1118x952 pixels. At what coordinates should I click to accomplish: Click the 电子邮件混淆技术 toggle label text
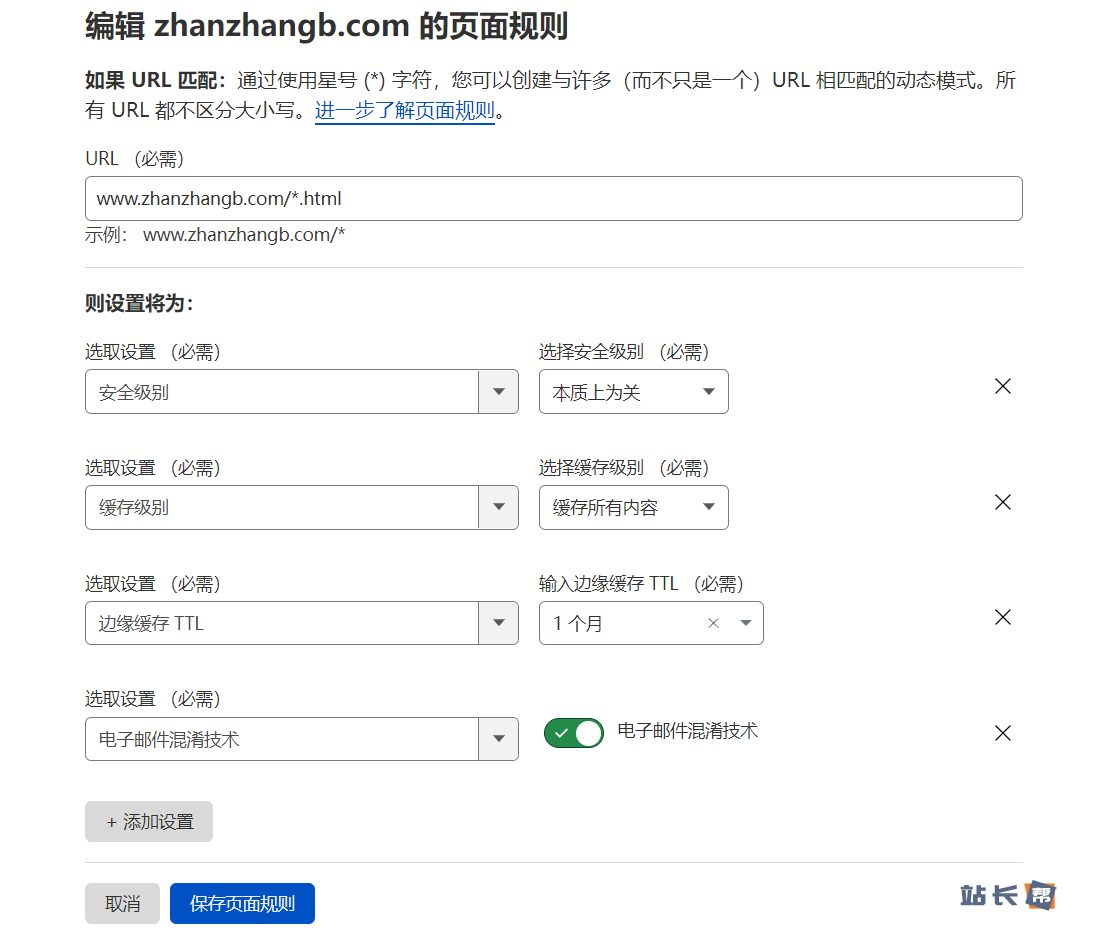(x=688, y=731)
